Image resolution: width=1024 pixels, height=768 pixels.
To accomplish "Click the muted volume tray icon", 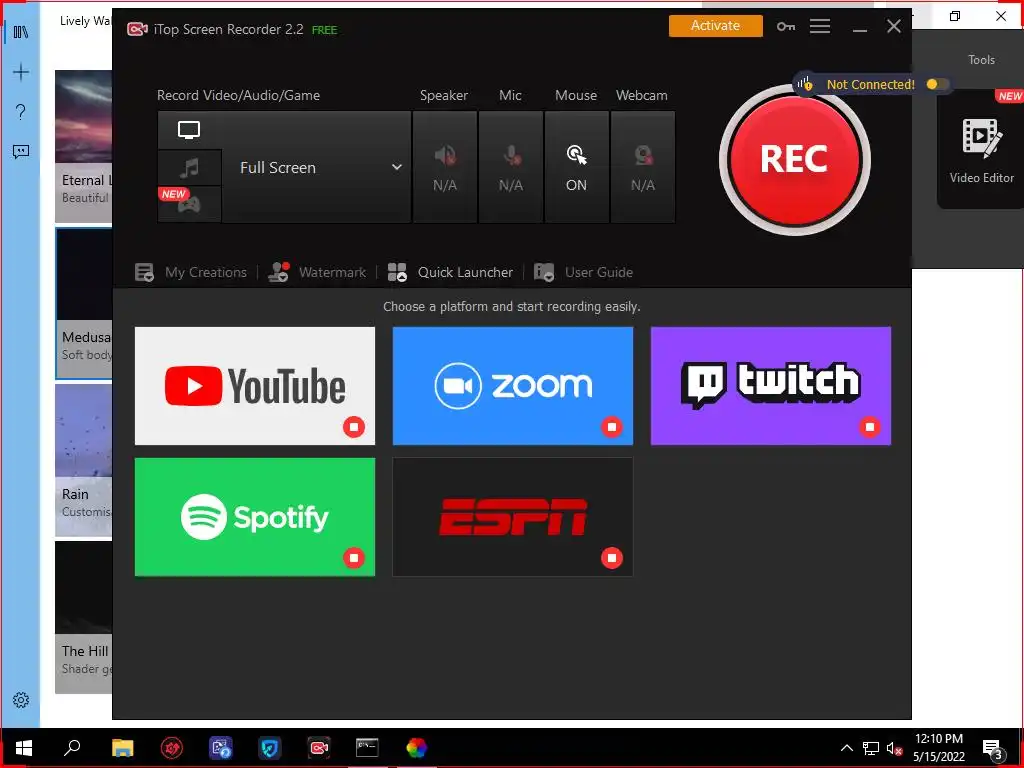I will (x=894, y=748).
